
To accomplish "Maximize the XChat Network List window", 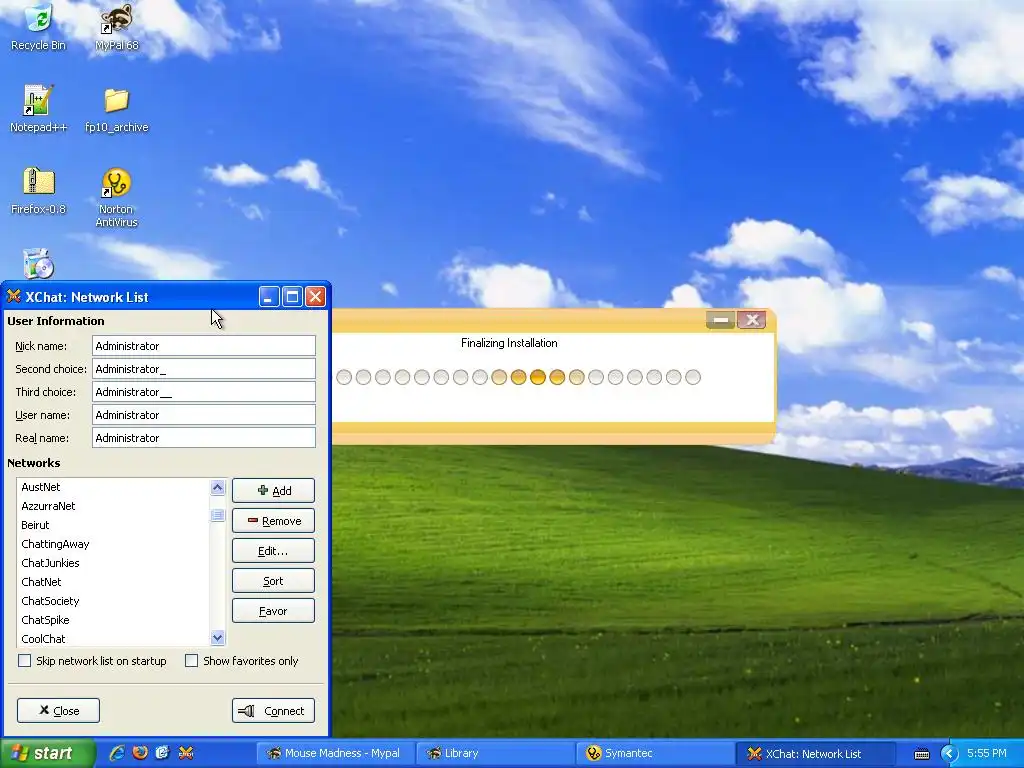I will coord(292,296).
